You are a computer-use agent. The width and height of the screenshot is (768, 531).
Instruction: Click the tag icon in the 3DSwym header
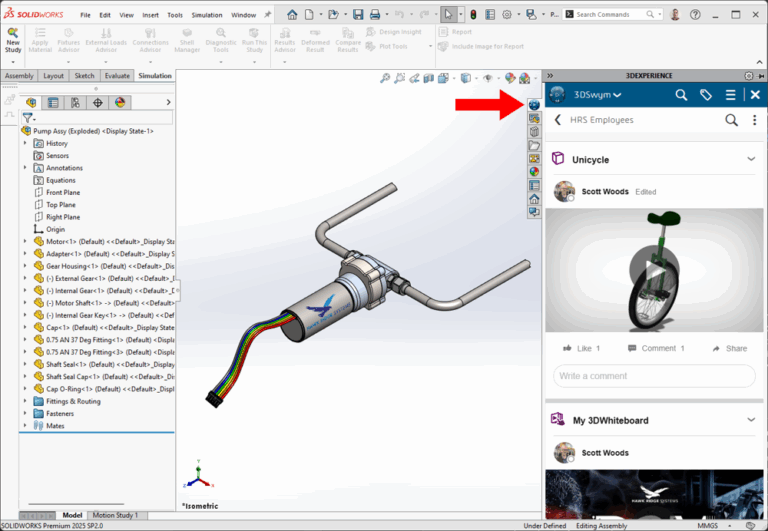point(706,95)
